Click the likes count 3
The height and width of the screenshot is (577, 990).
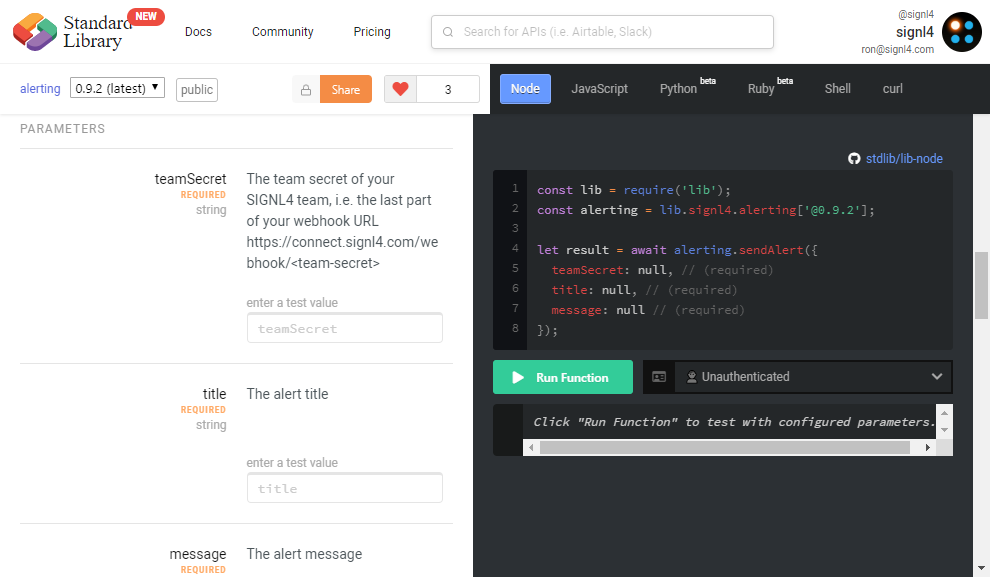448,89
